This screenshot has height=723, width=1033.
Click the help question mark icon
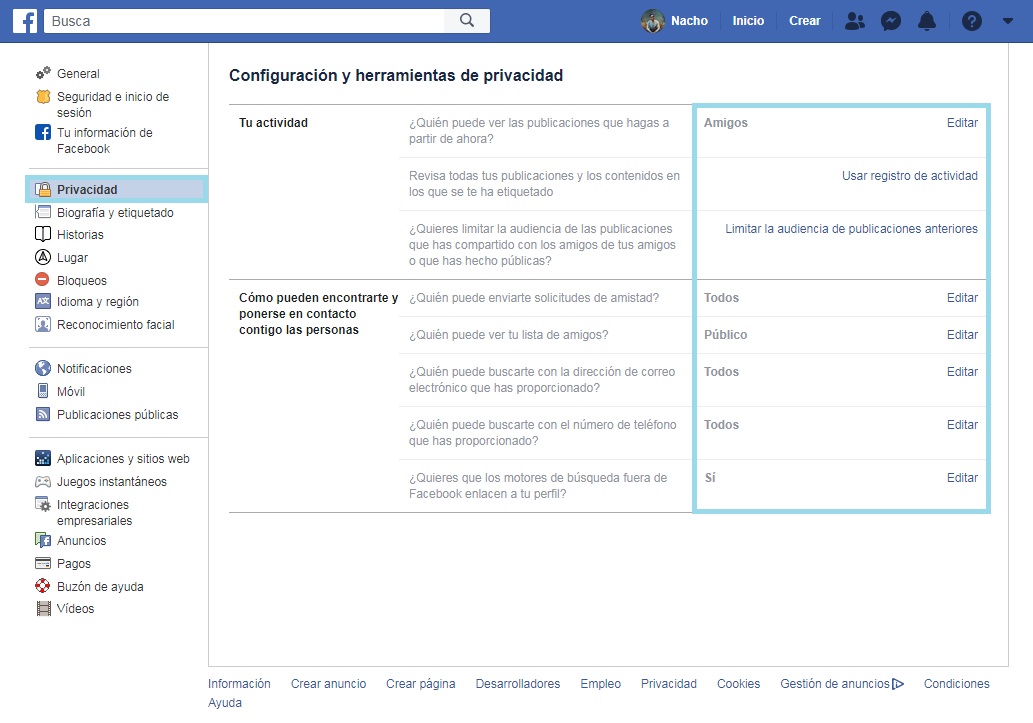(972, 21)
